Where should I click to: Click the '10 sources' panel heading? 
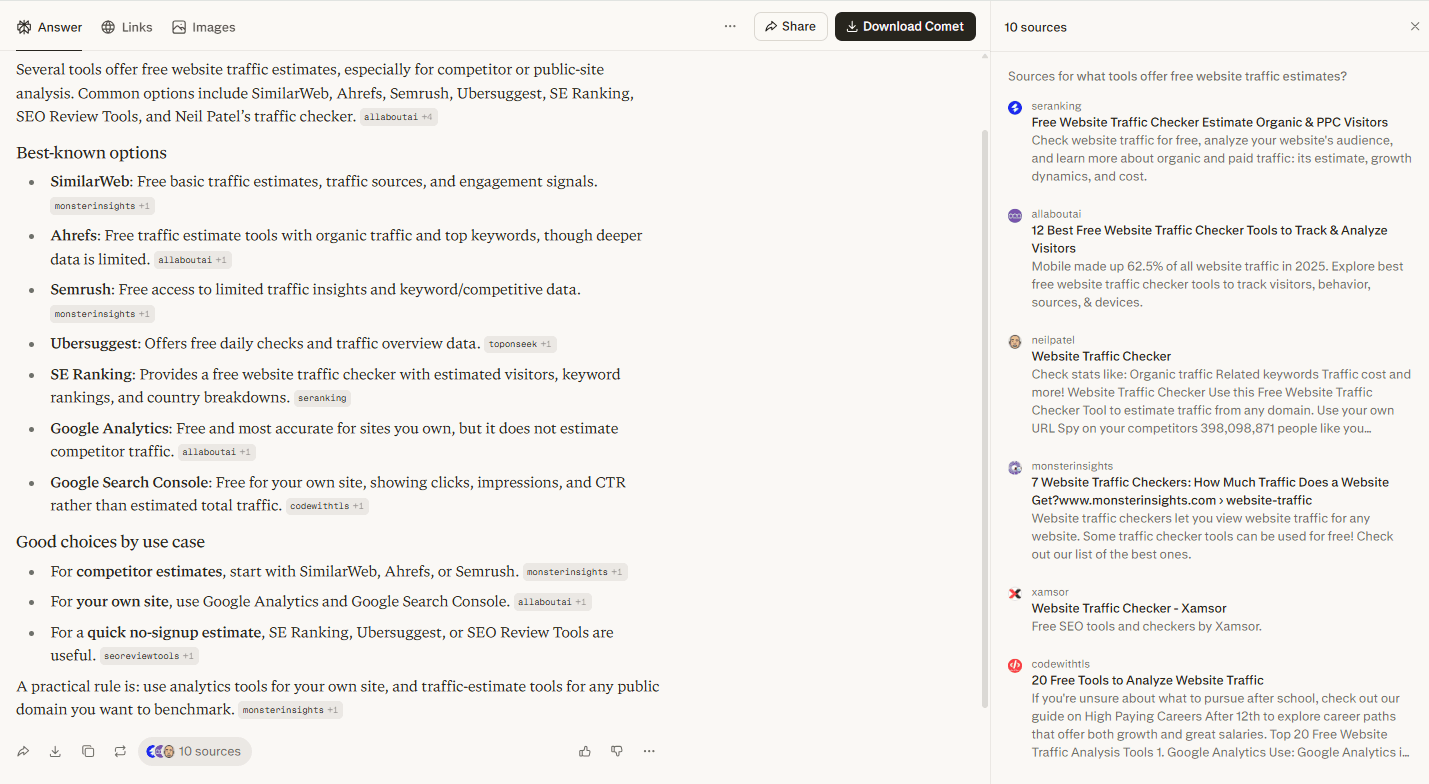coord(1035,27)
